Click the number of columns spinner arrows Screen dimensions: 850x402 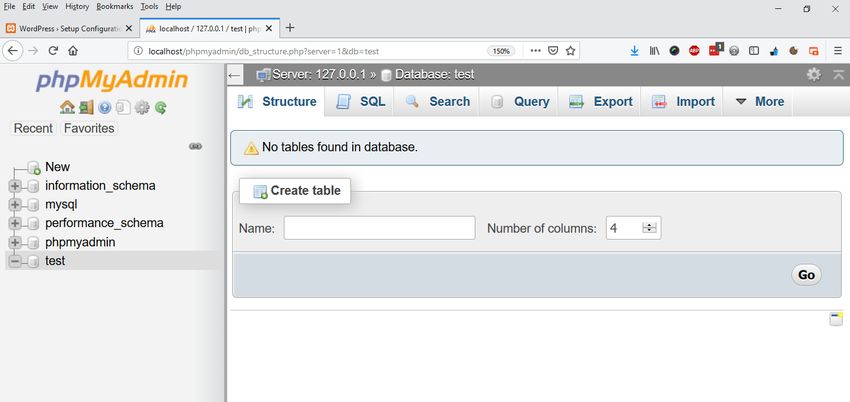click(x=649, y=228)
